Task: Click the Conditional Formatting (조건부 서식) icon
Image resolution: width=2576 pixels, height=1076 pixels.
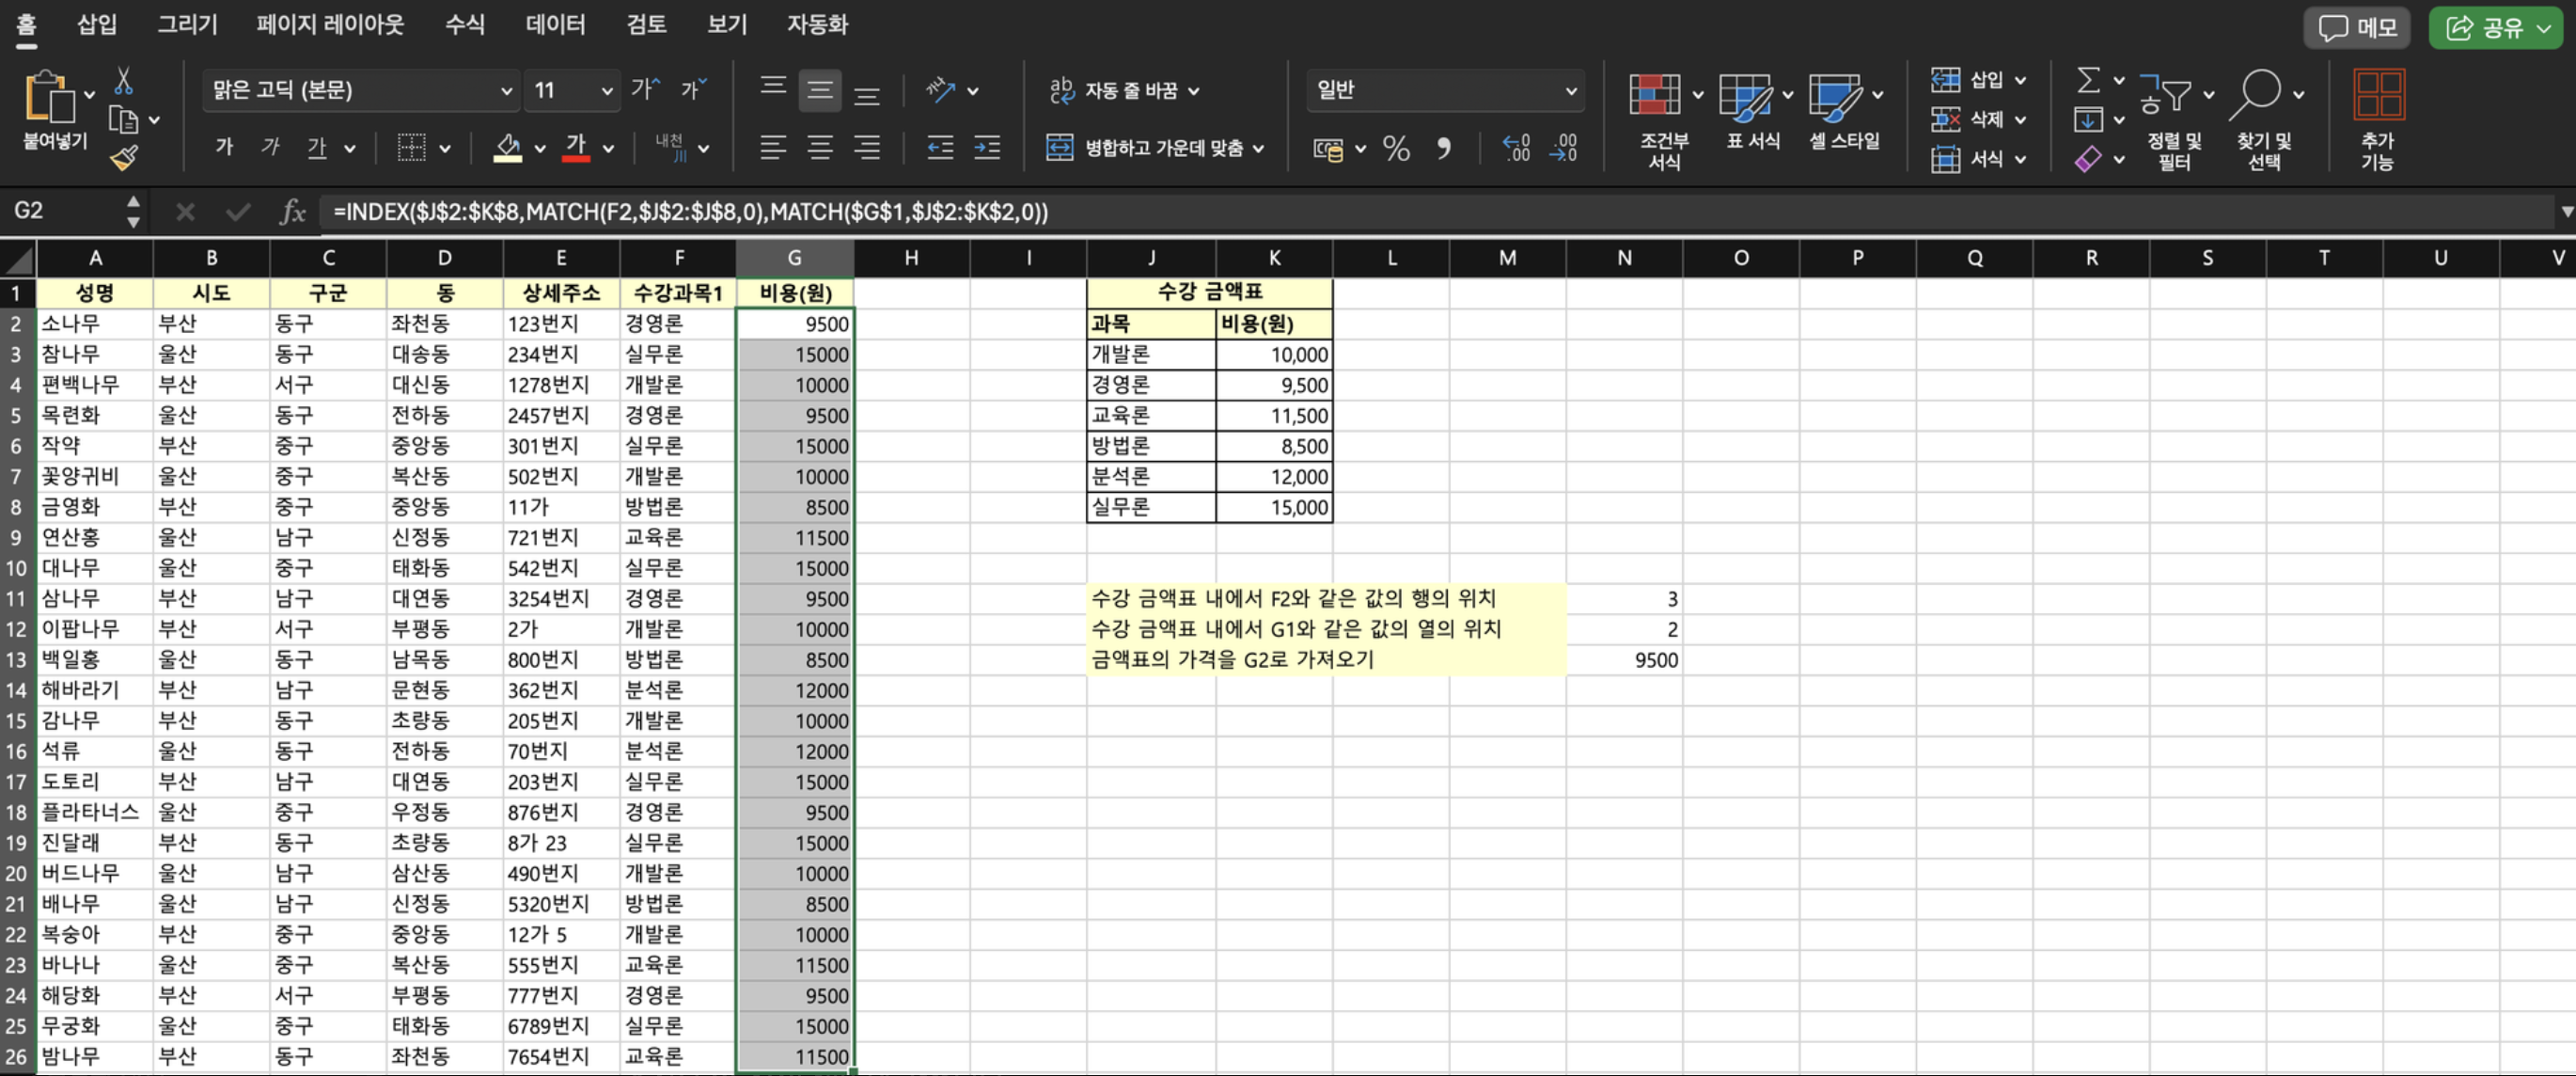Action: (x=1655, y=96)
